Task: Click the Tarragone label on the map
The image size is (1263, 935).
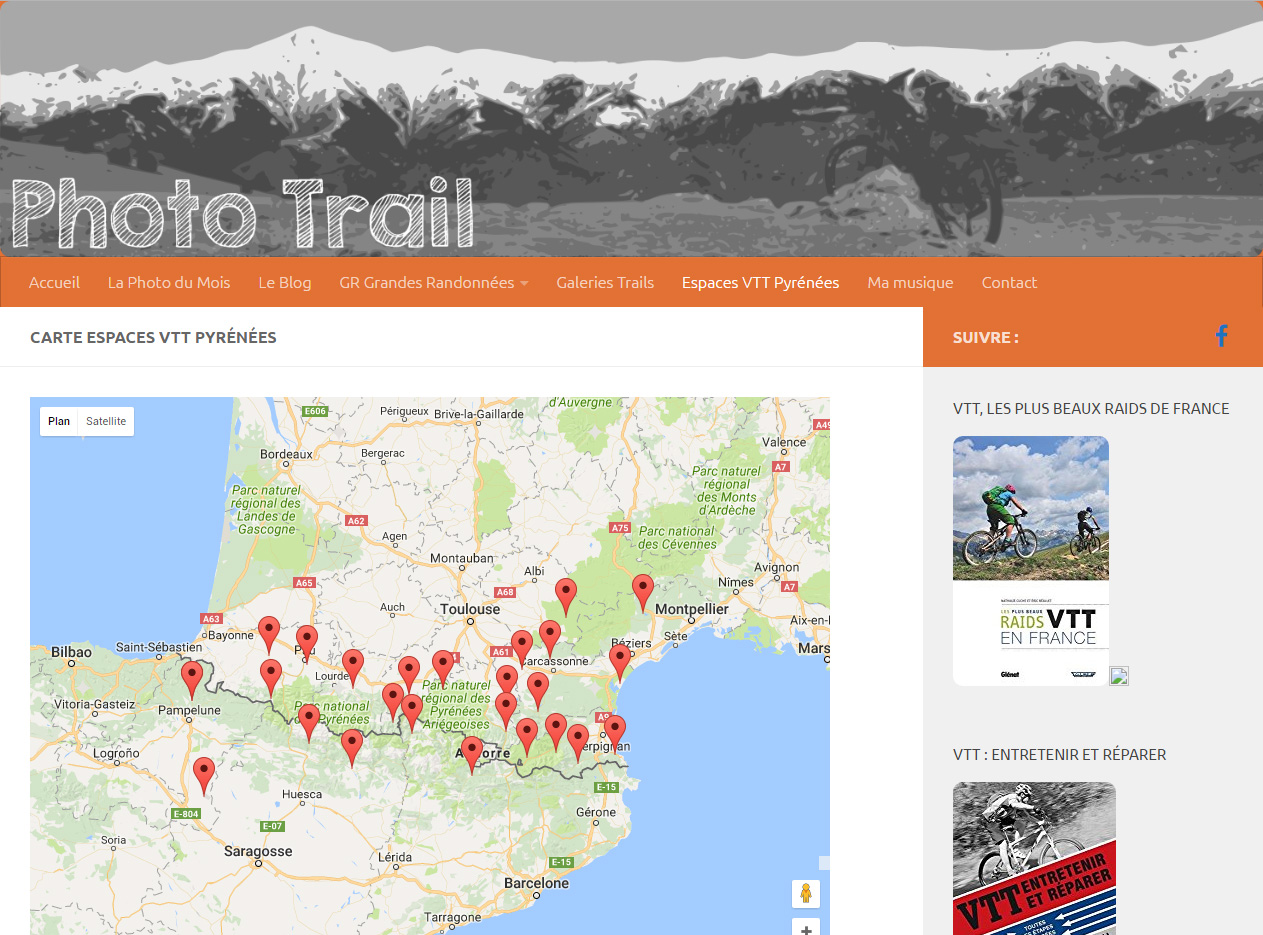Action: [453, 917]
